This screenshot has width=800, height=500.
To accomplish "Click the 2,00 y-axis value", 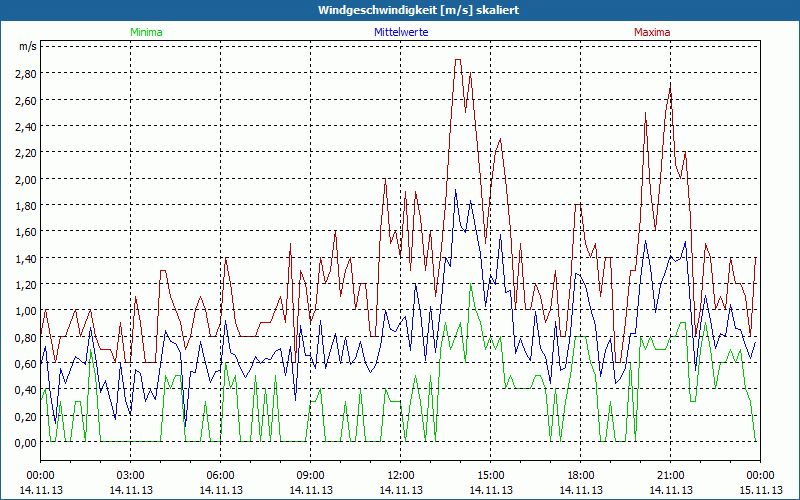I will click(26, 179).
